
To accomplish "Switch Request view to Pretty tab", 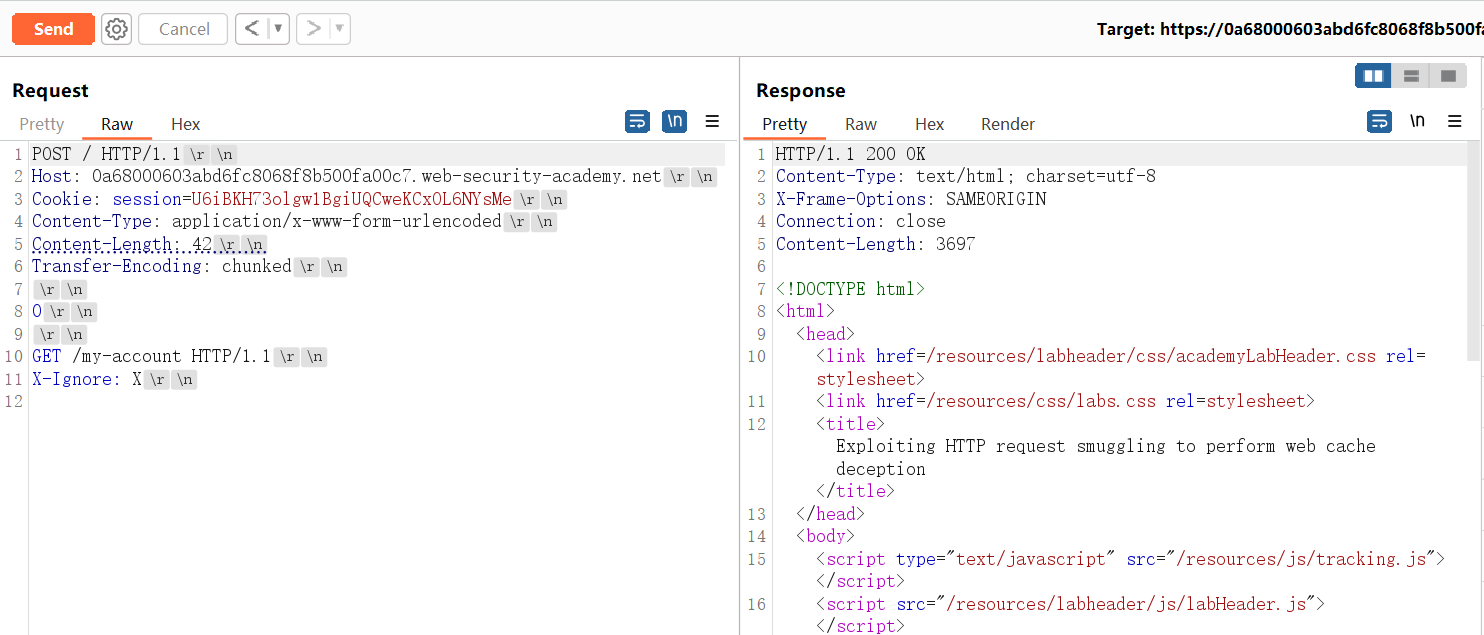I will [x=42, y=124].
